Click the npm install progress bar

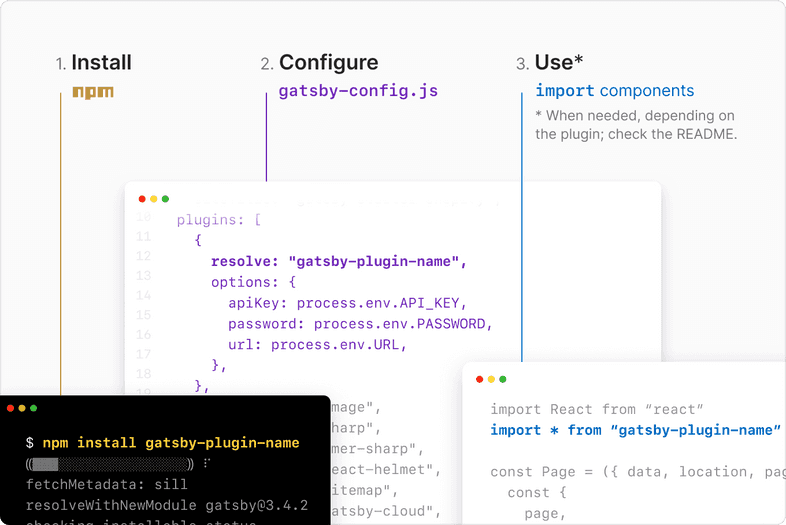click(112, 464)
